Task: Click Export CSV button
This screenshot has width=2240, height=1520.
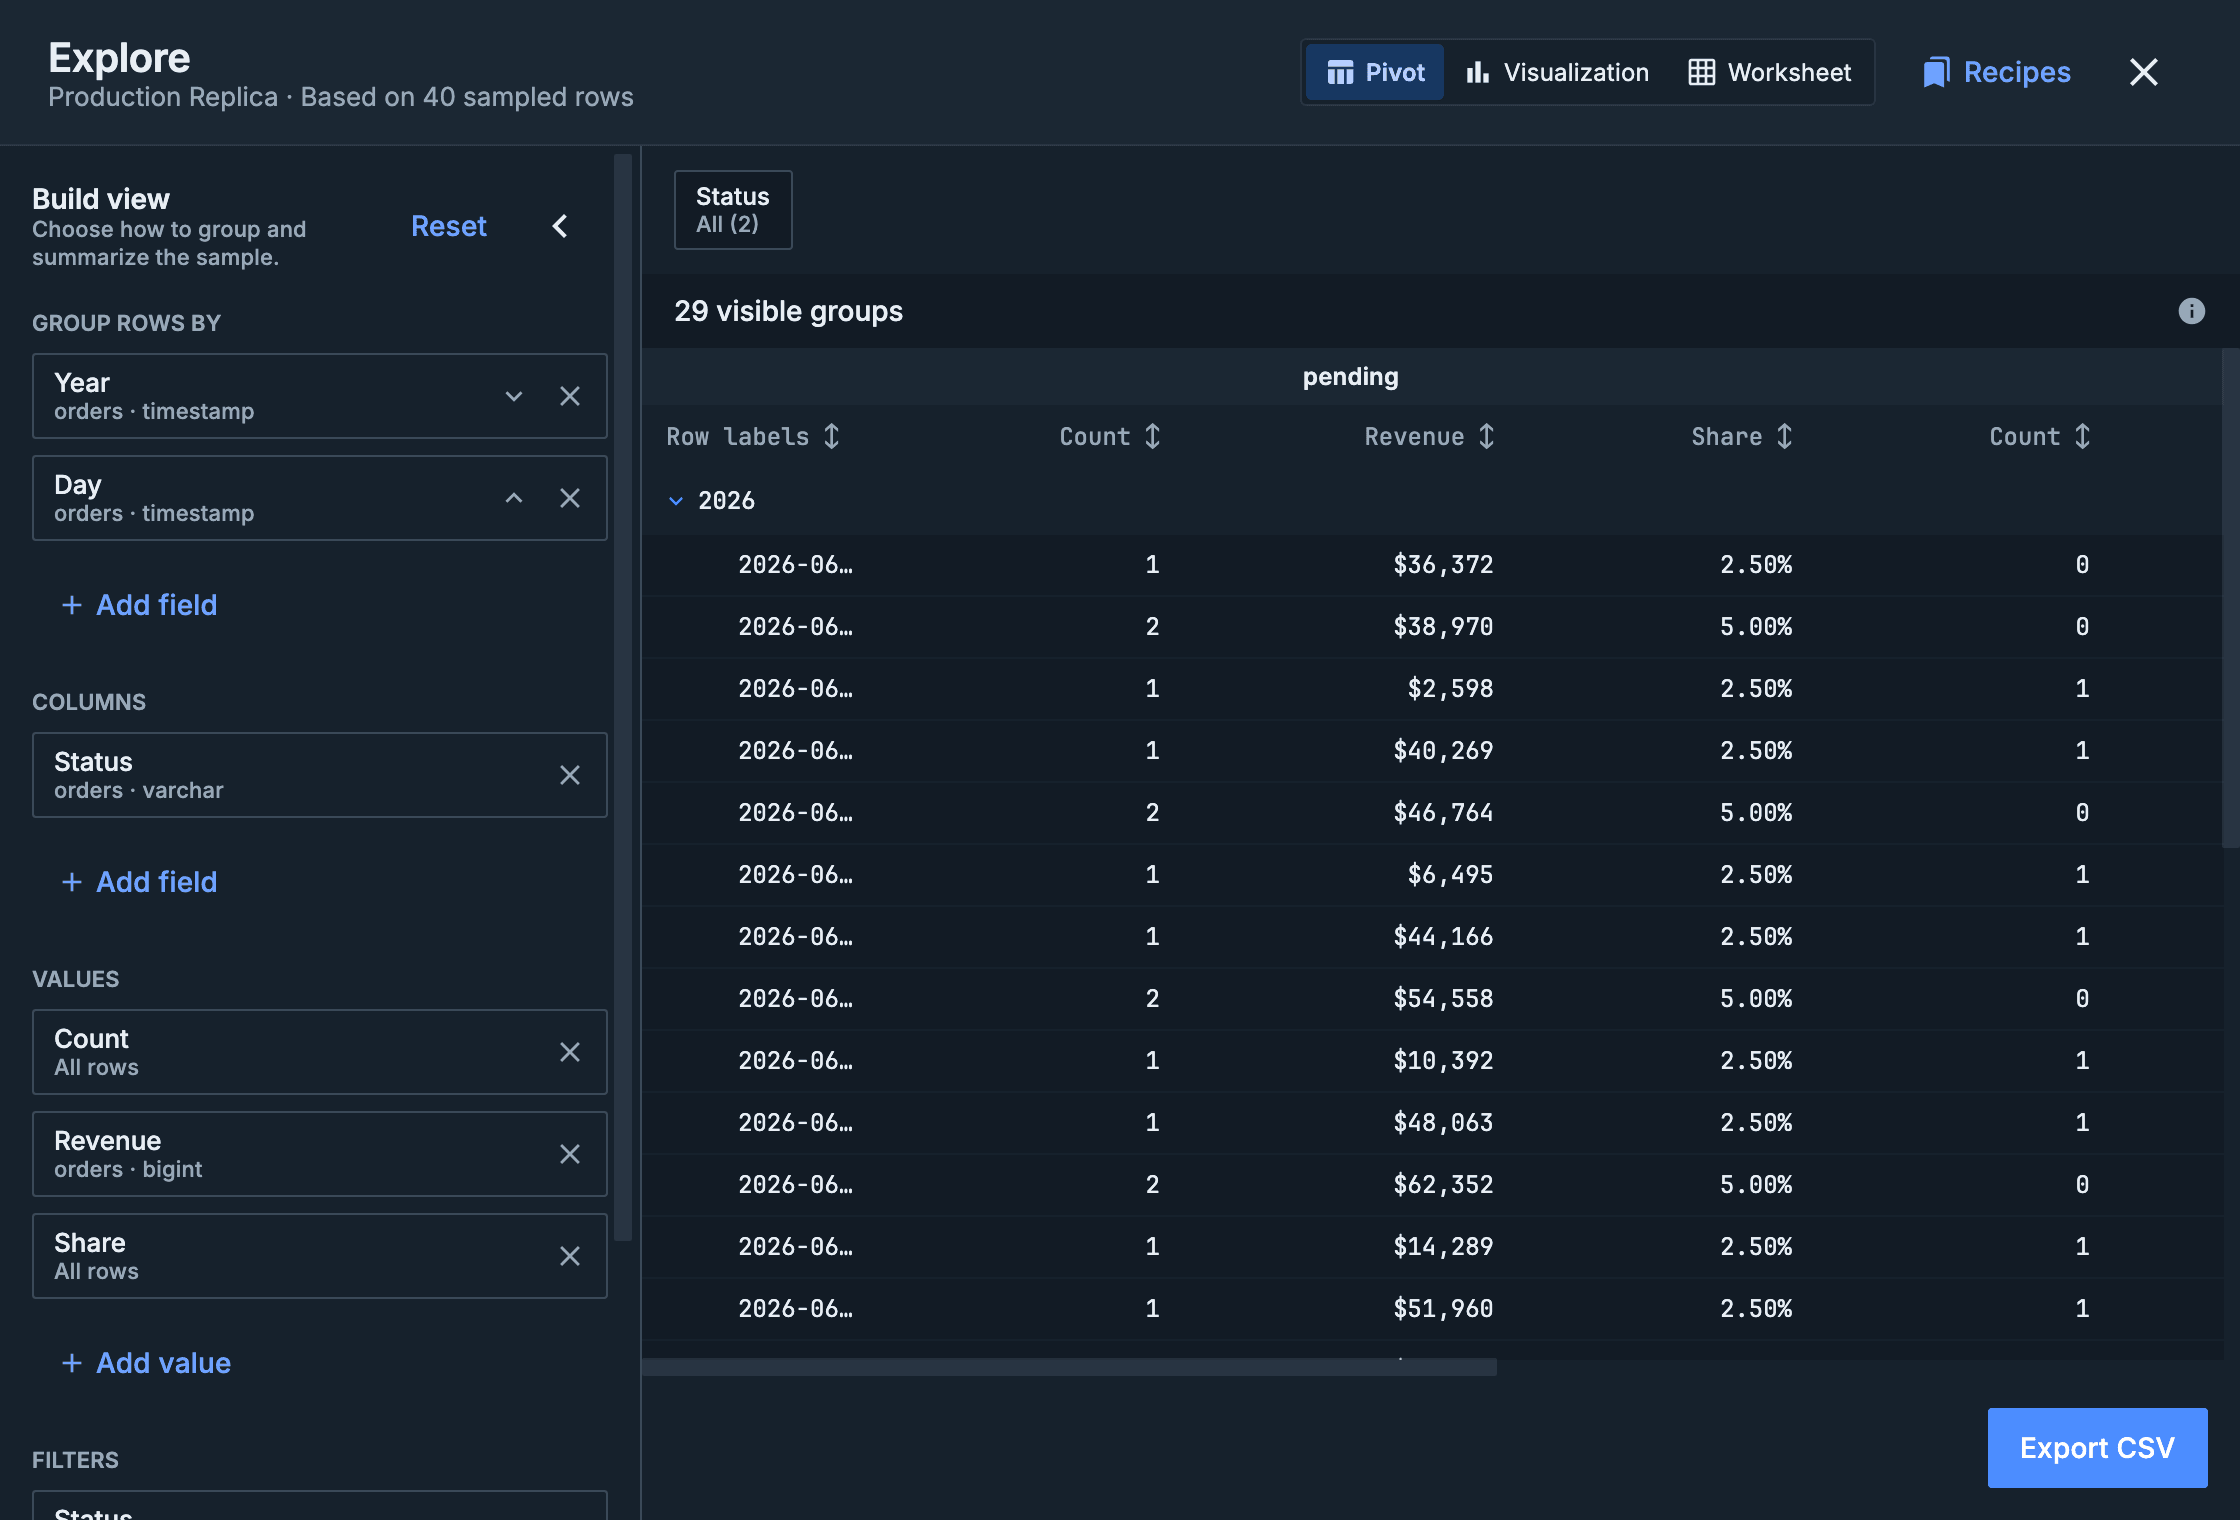Action: 2097,1448
